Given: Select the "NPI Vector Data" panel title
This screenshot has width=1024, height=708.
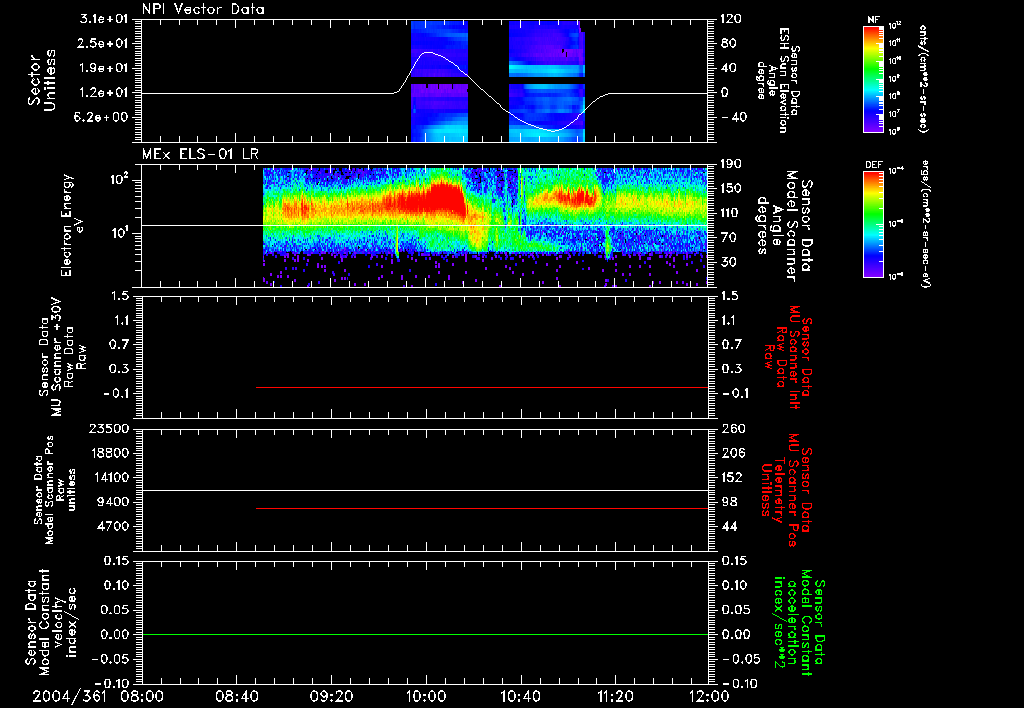Looking at the screenshot, I should (x=203, y=9).
